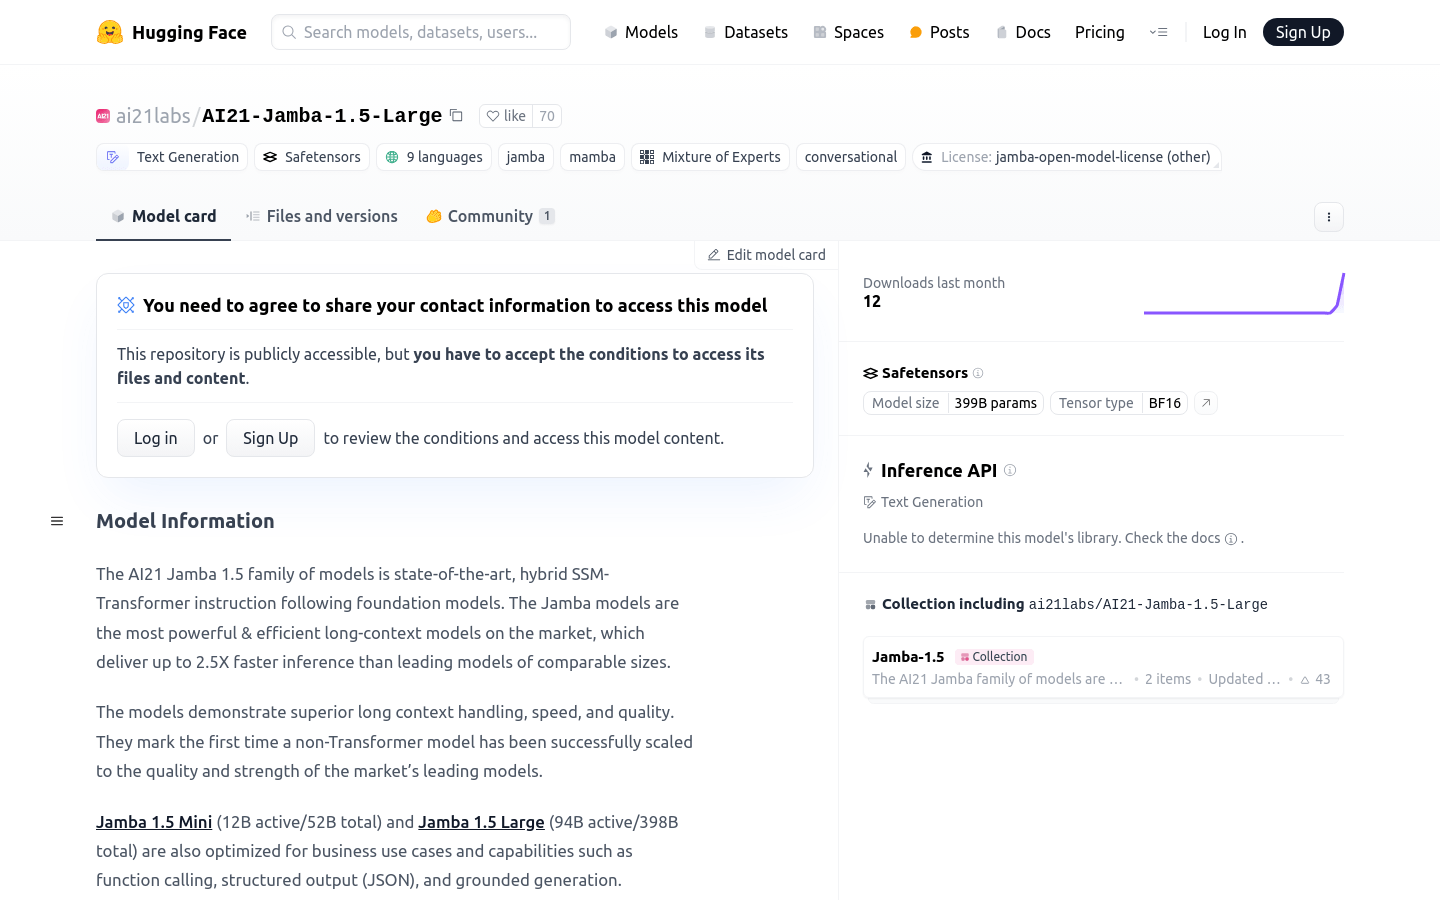
Task: Click the Text Generation tag
Action: click(172, 157)
